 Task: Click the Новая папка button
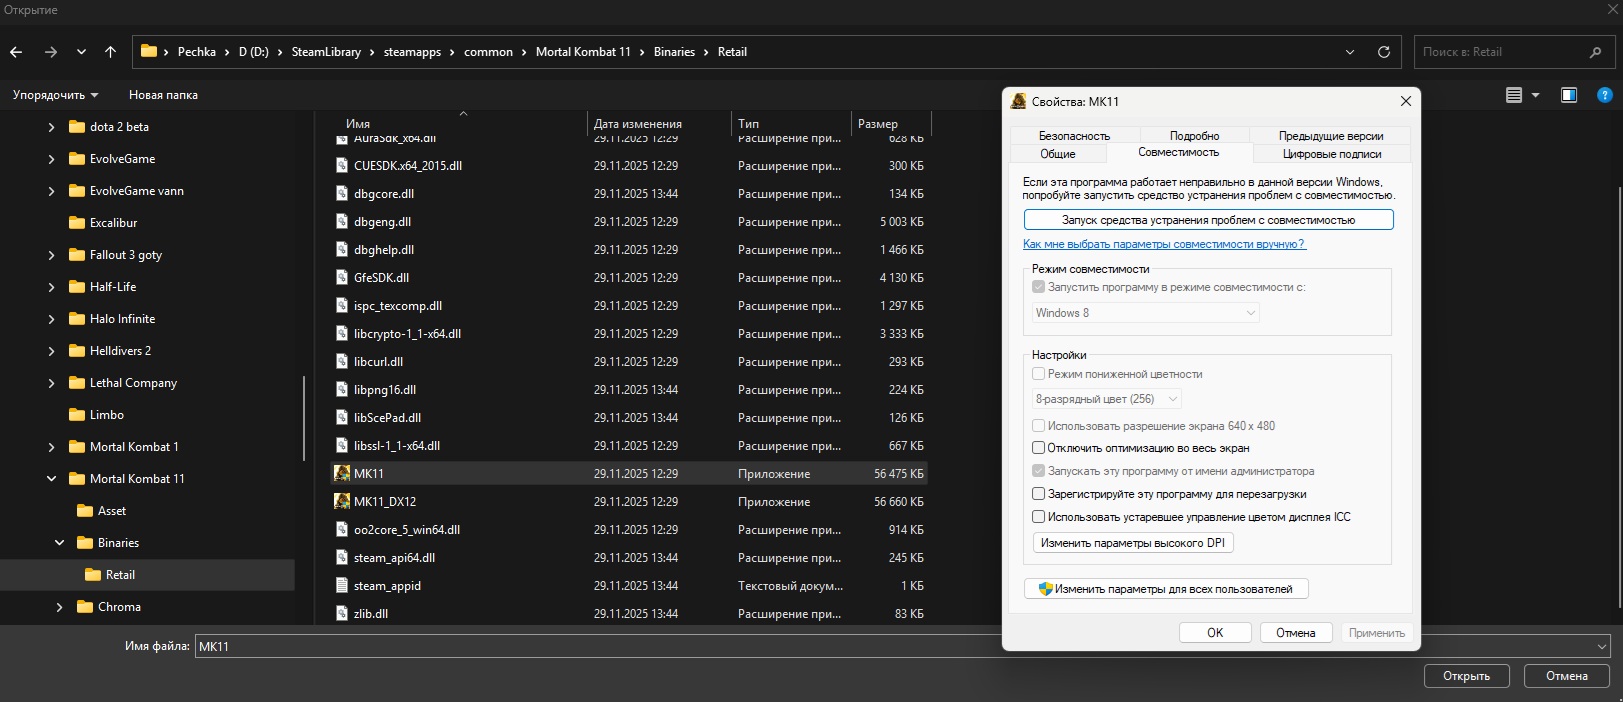[163, 95]
